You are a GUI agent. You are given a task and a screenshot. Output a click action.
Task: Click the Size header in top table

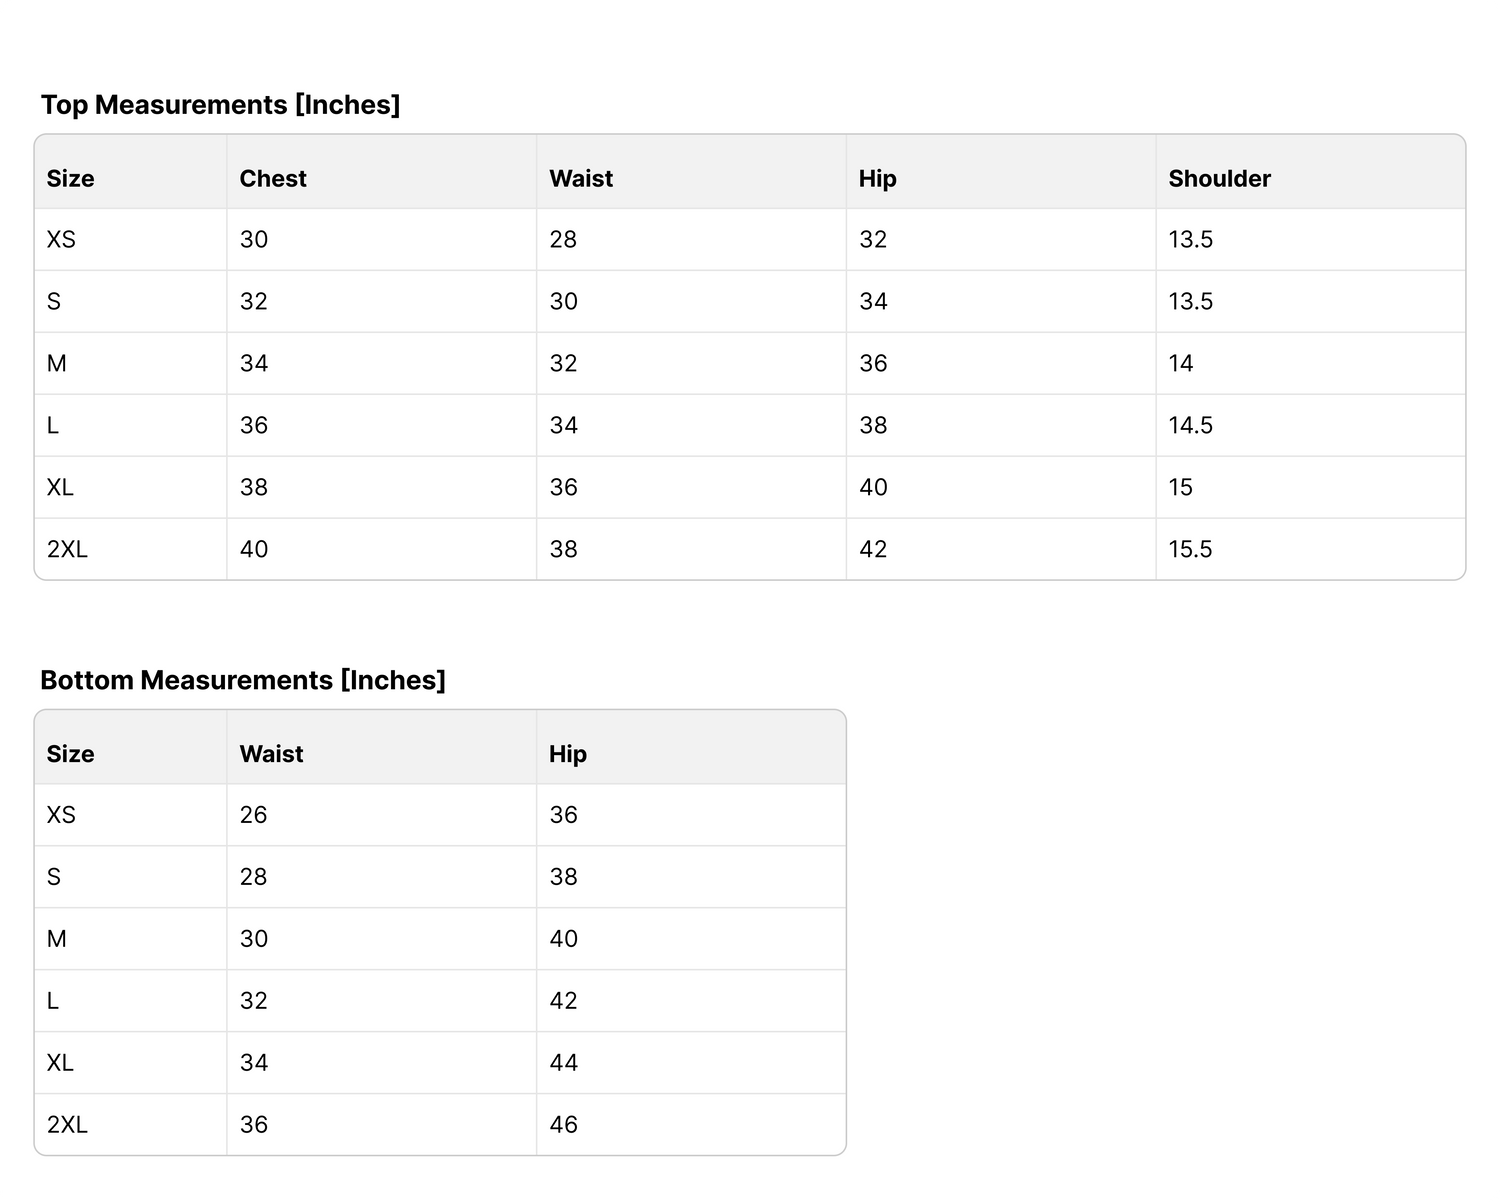70,179
